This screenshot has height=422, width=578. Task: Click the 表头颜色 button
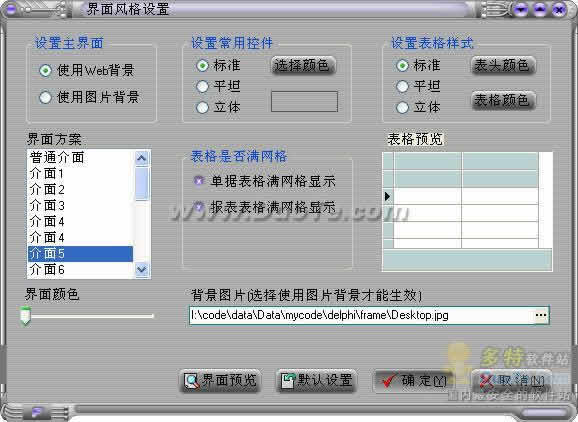point(503,66)
